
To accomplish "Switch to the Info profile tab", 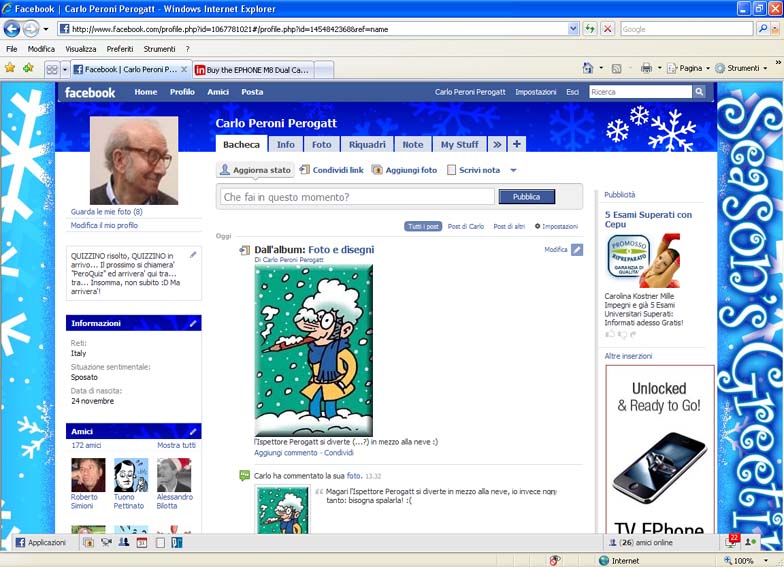I will tap(286, 144).
